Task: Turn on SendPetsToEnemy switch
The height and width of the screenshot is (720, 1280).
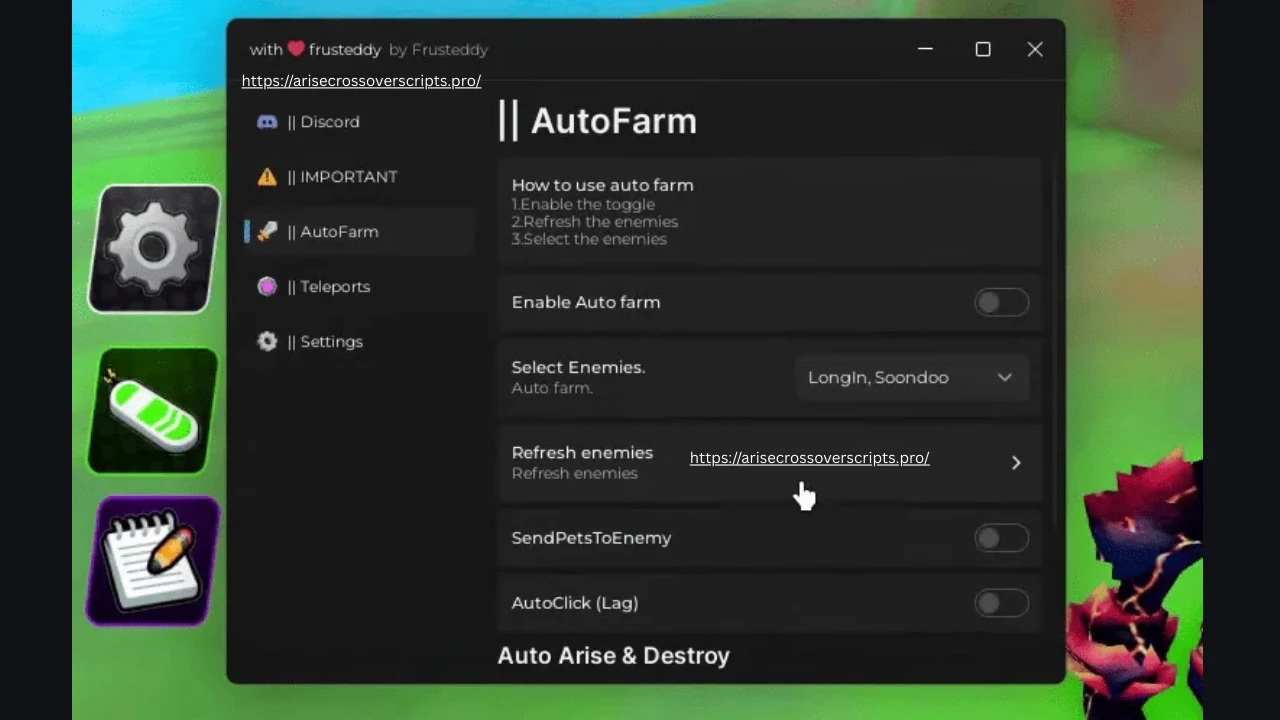Action: (x=1002, y=539)
